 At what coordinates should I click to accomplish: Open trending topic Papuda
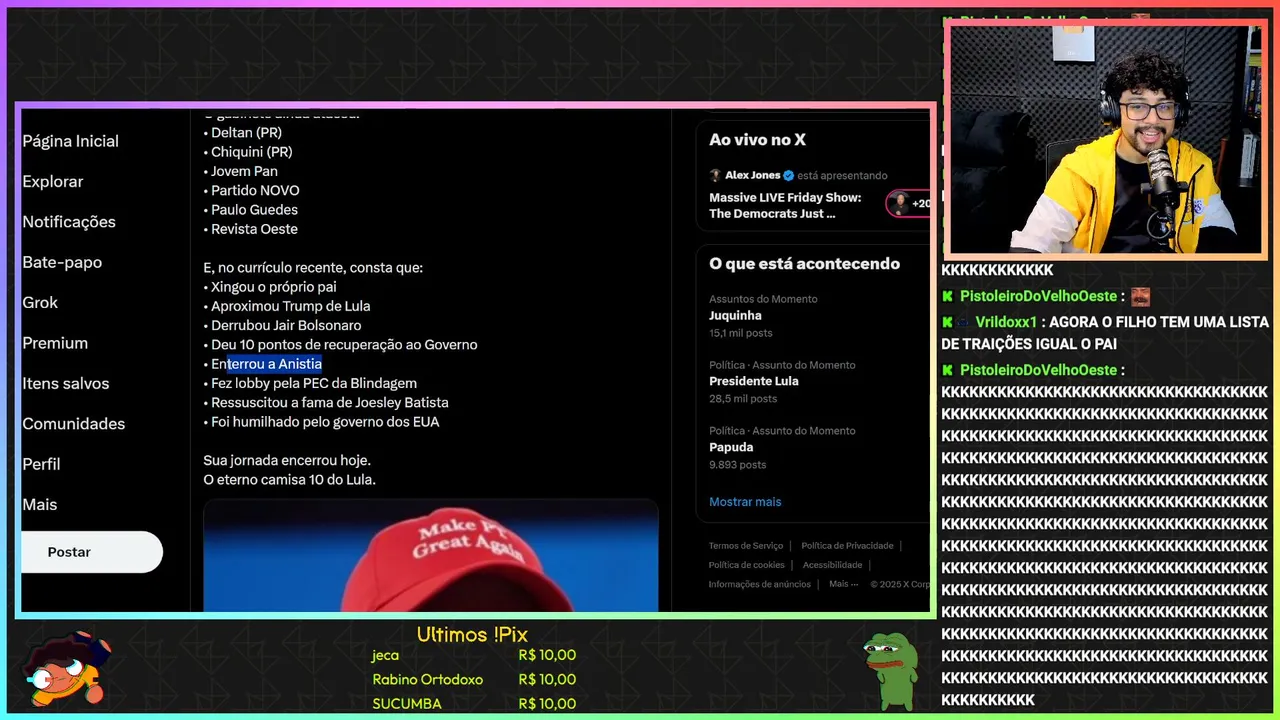731,447
